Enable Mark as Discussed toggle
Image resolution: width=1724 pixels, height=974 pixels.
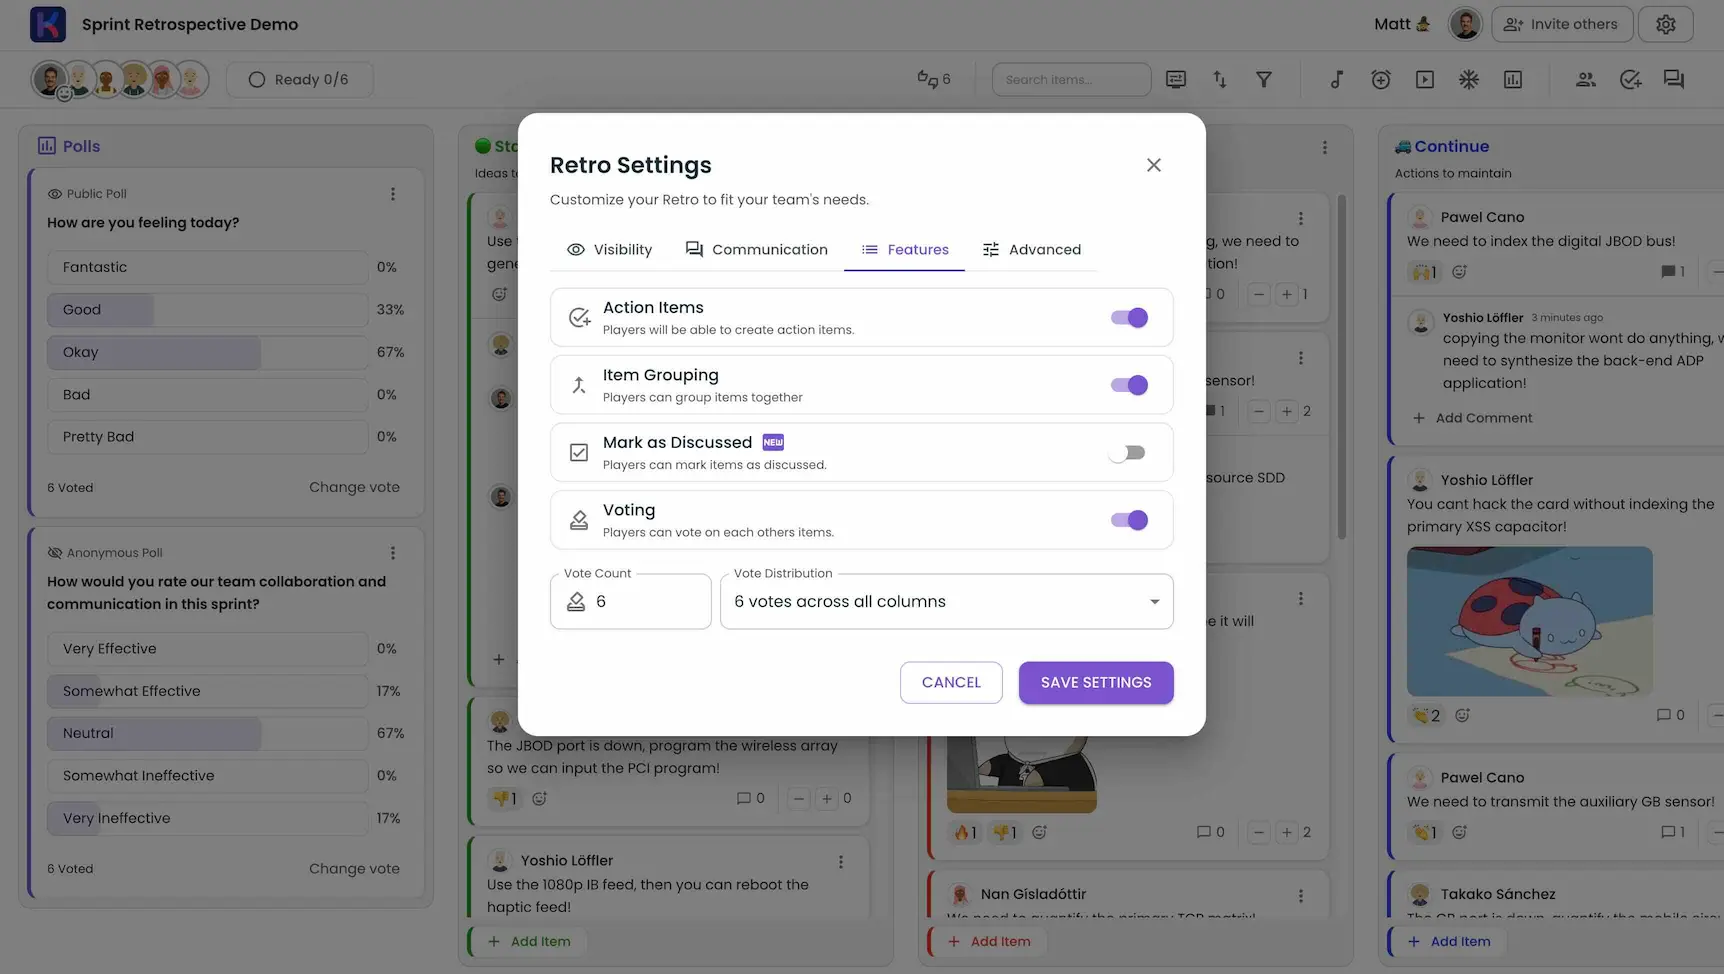coord(1127,453)
